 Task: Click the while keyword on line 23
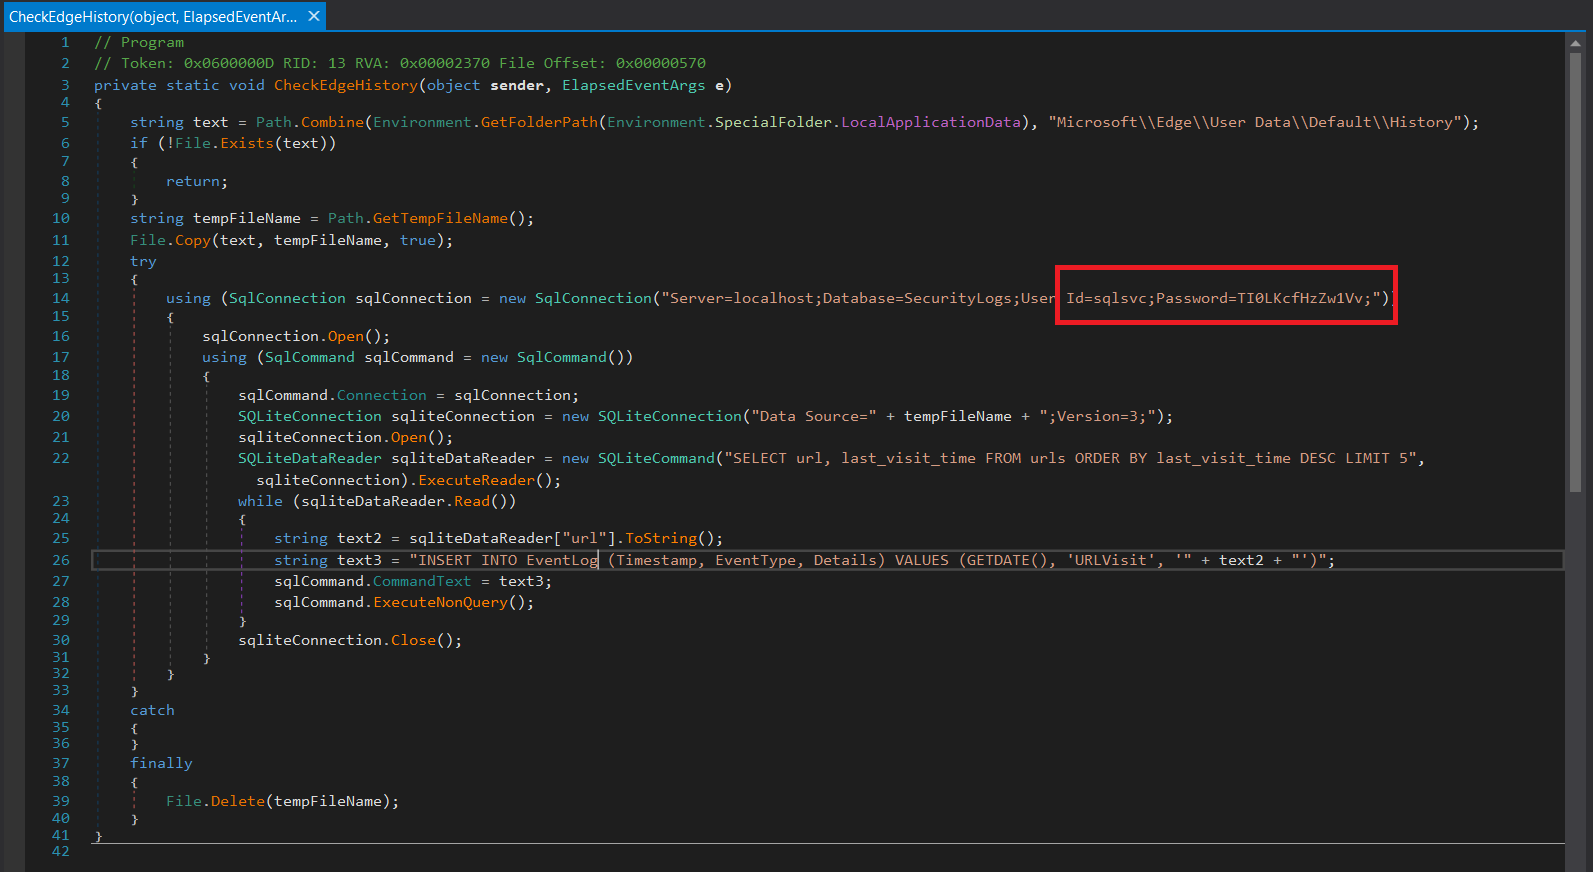(x=260, y=501)
